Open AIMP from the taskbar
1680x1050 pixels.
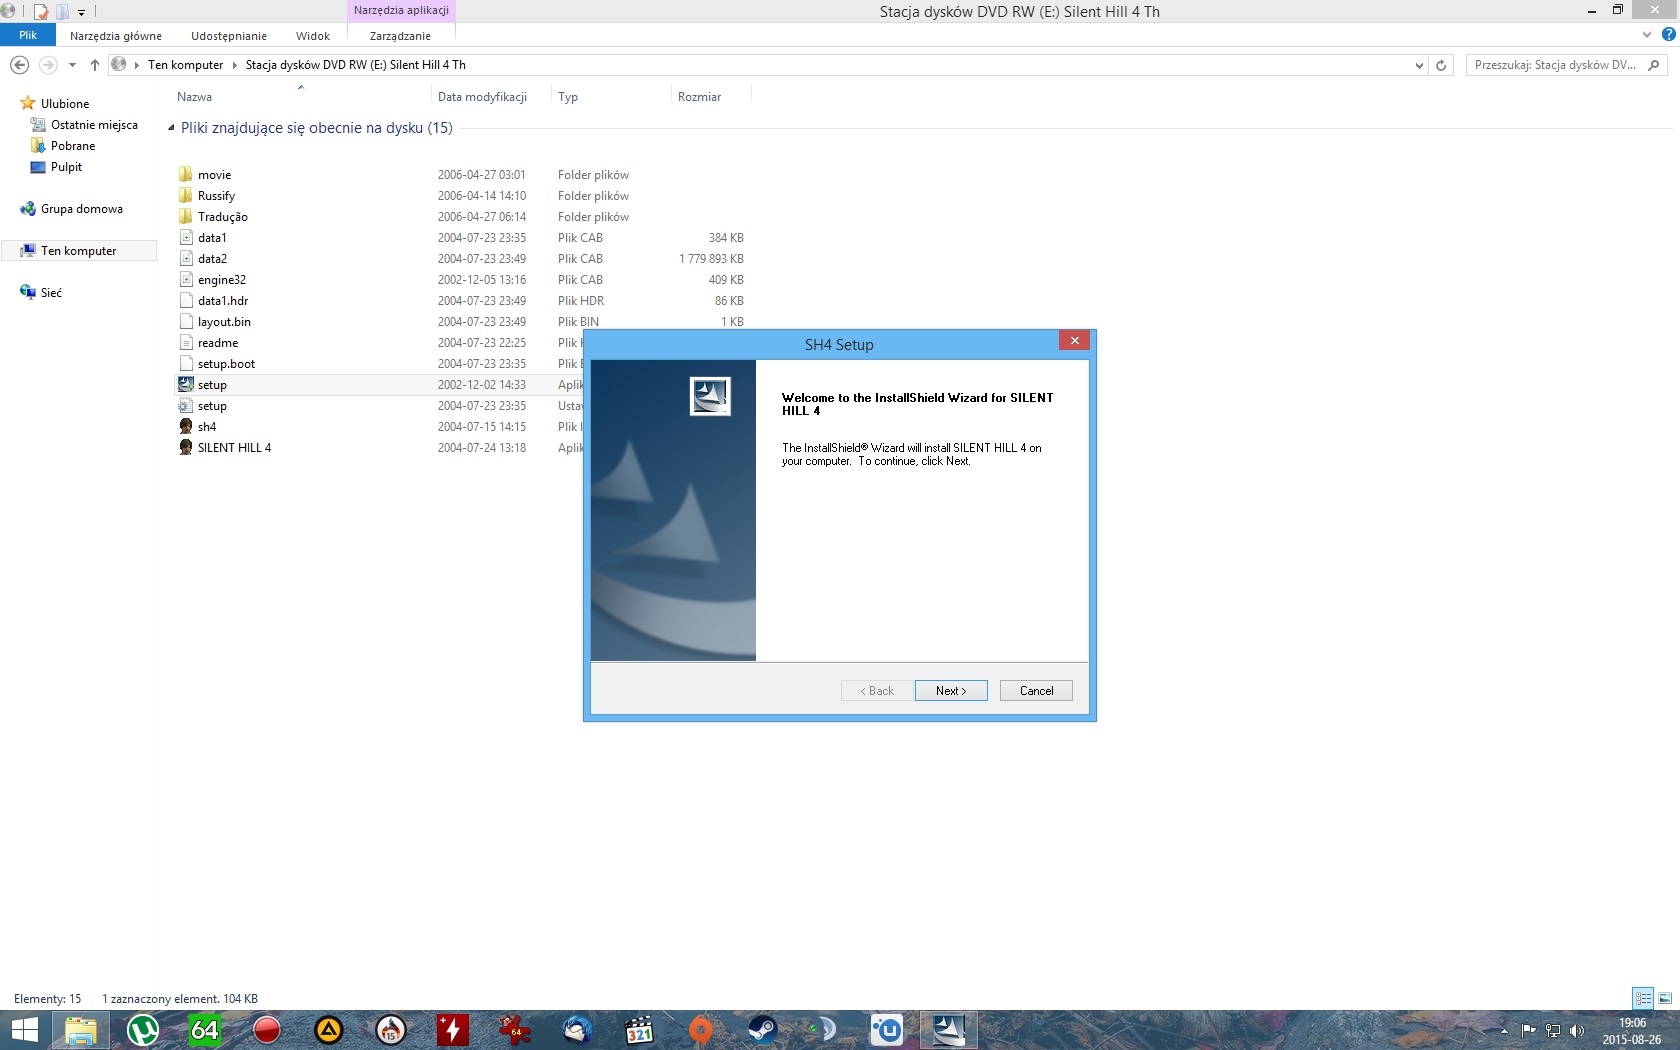(329, 1030)
